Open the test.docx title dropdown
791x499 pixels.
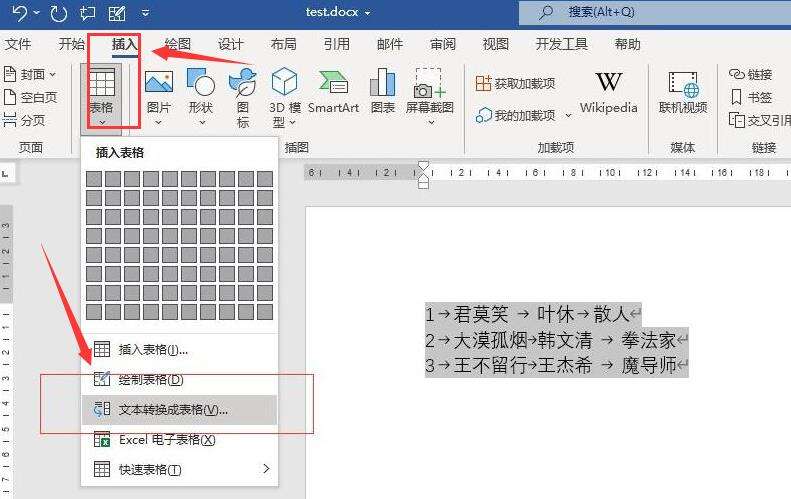(368, 13)
